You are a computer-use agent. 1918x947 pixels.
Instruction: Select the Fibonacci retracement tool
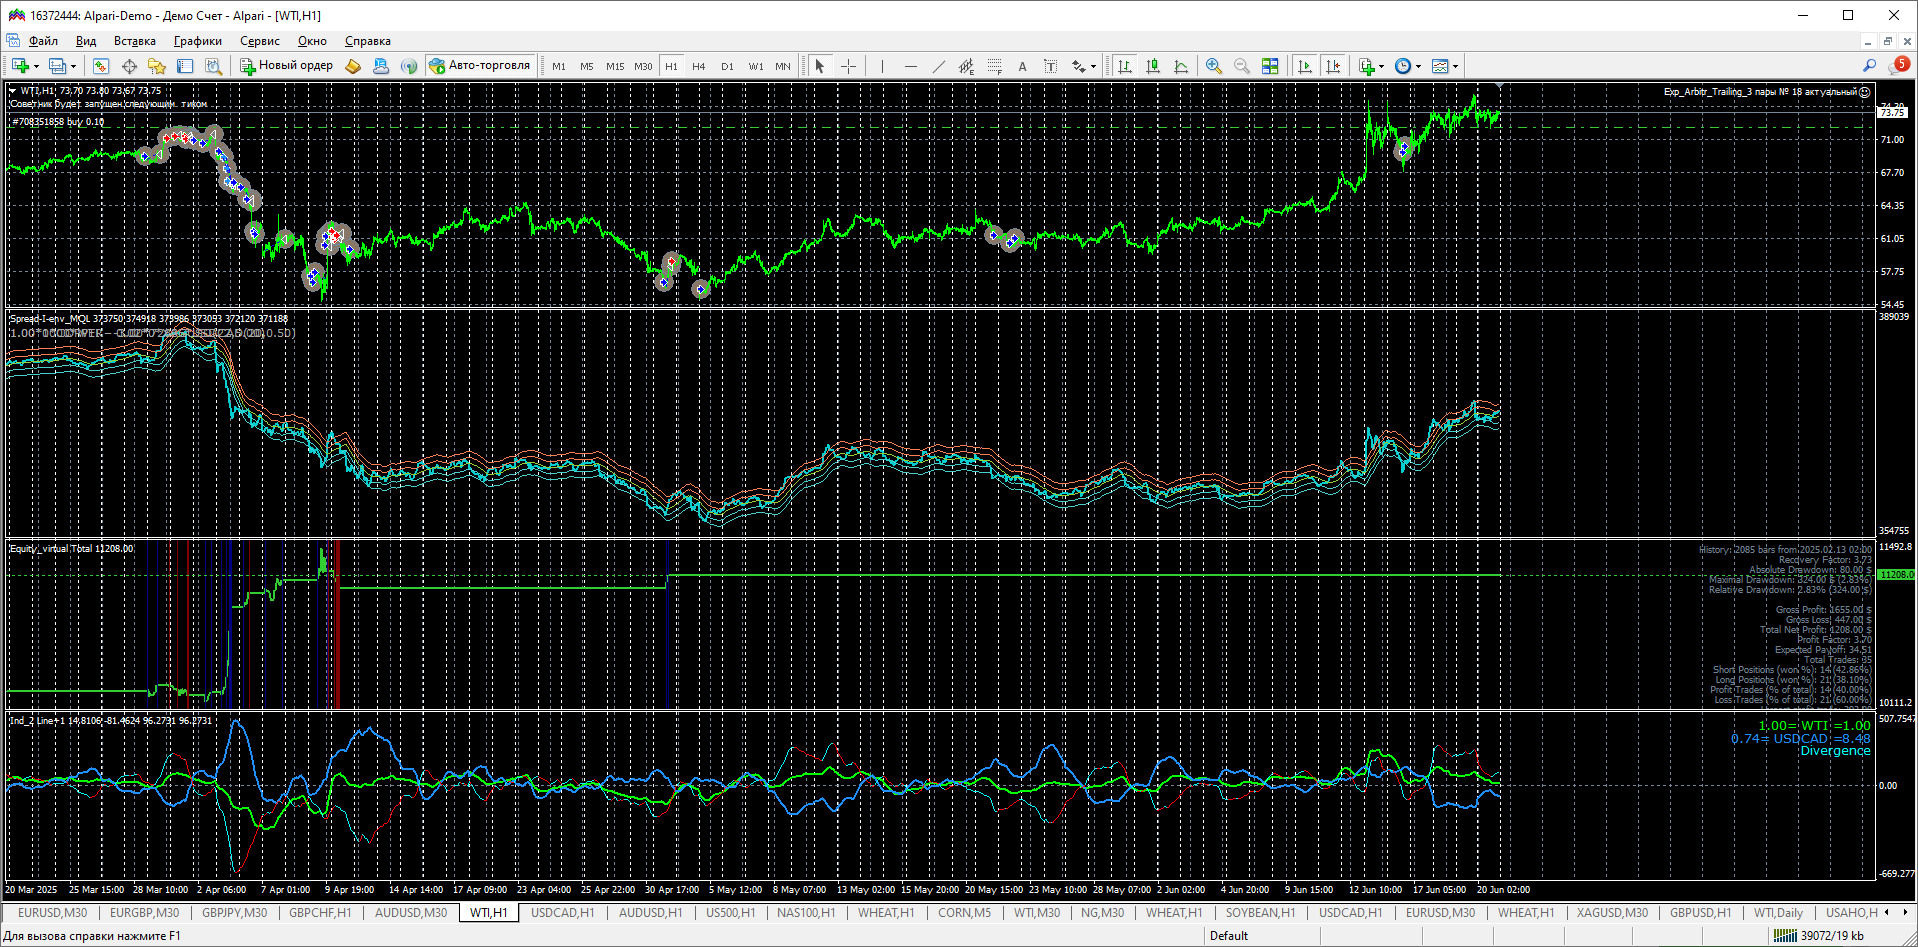pos(994,66)
